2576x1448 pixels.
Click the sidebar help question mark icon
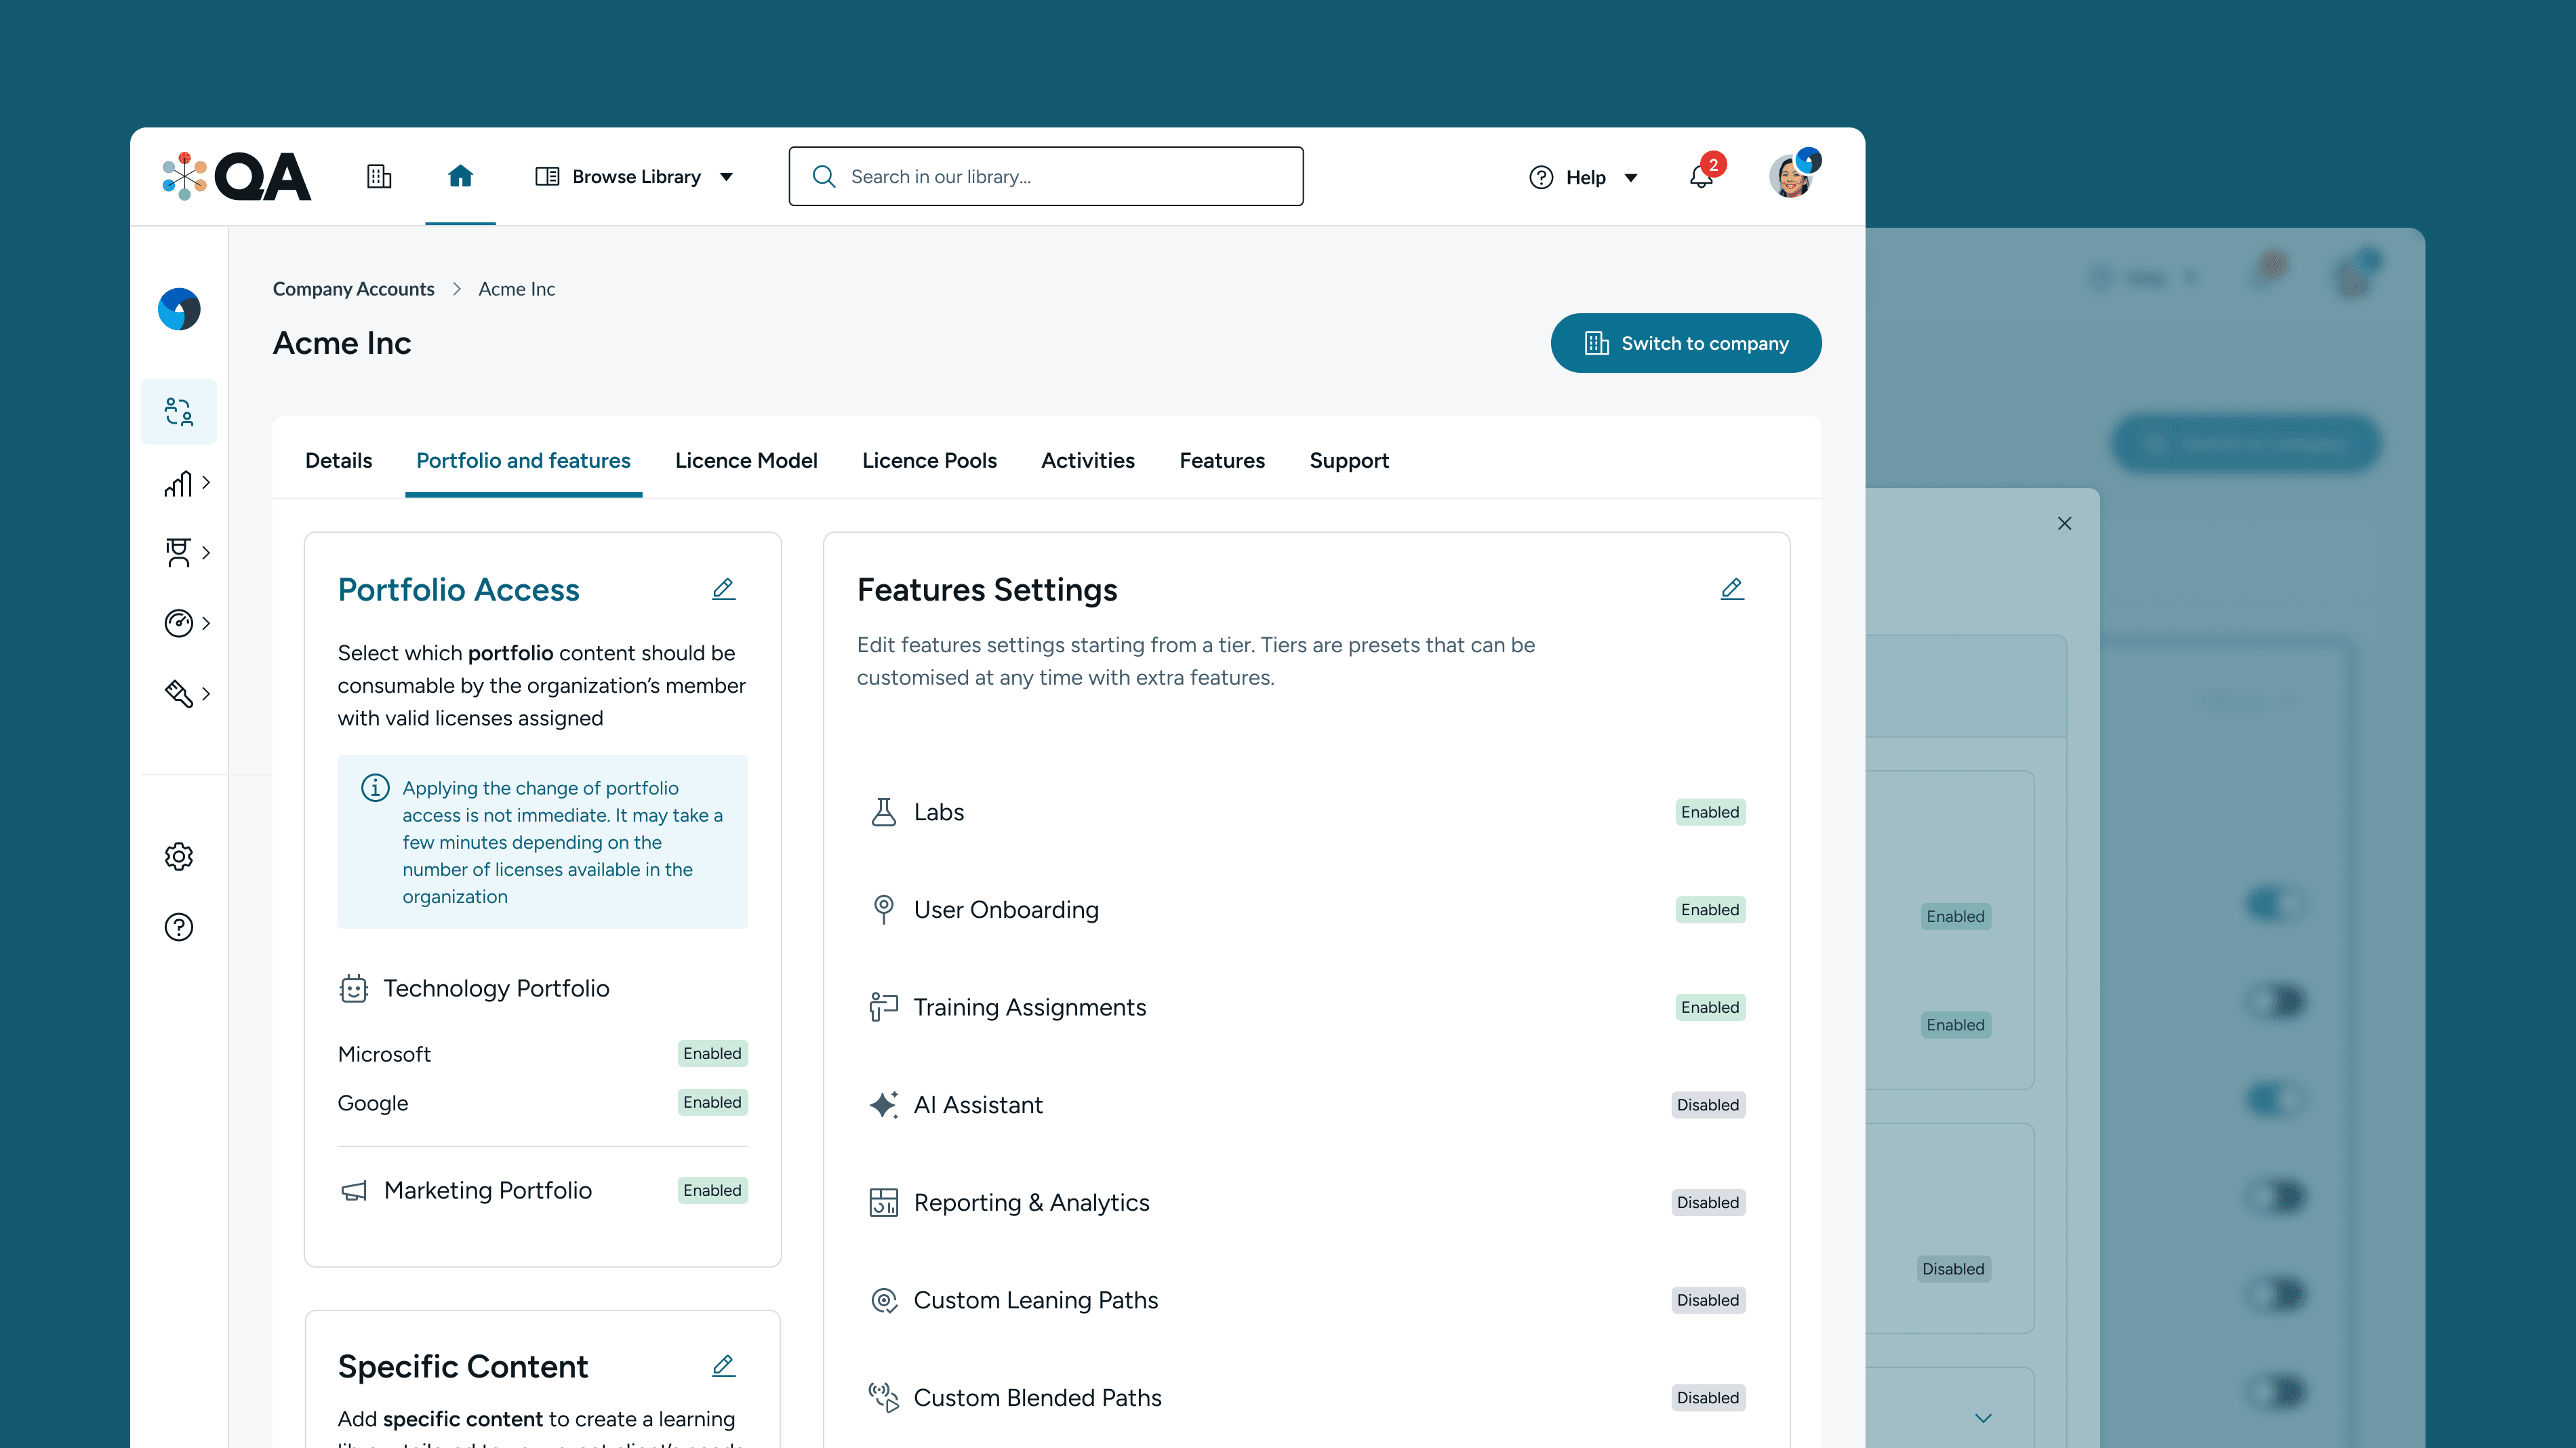point(179,927)
